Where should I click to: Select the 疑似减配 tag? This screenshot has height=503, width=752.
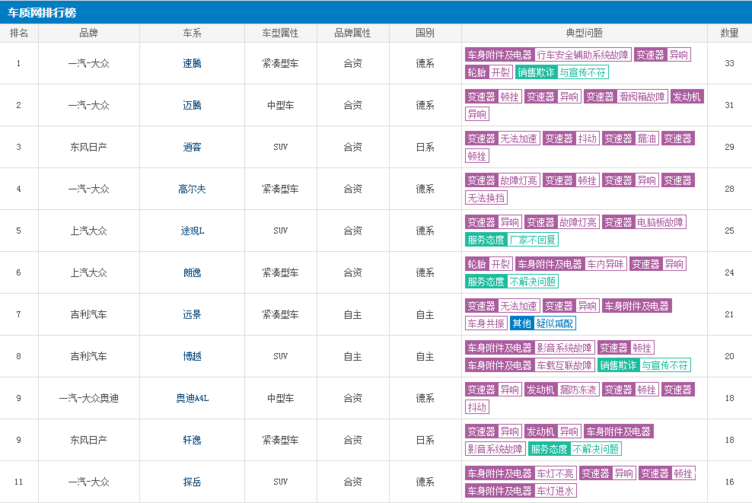[554, 323]
